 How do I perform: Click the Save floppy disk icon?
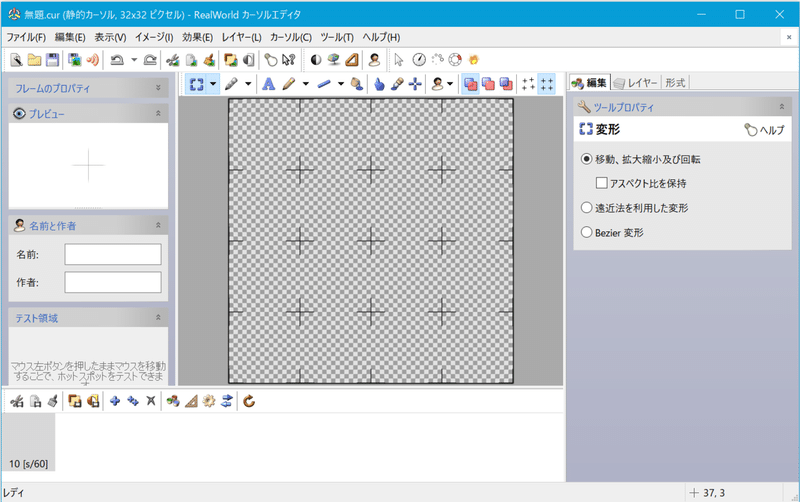(52, 60)
